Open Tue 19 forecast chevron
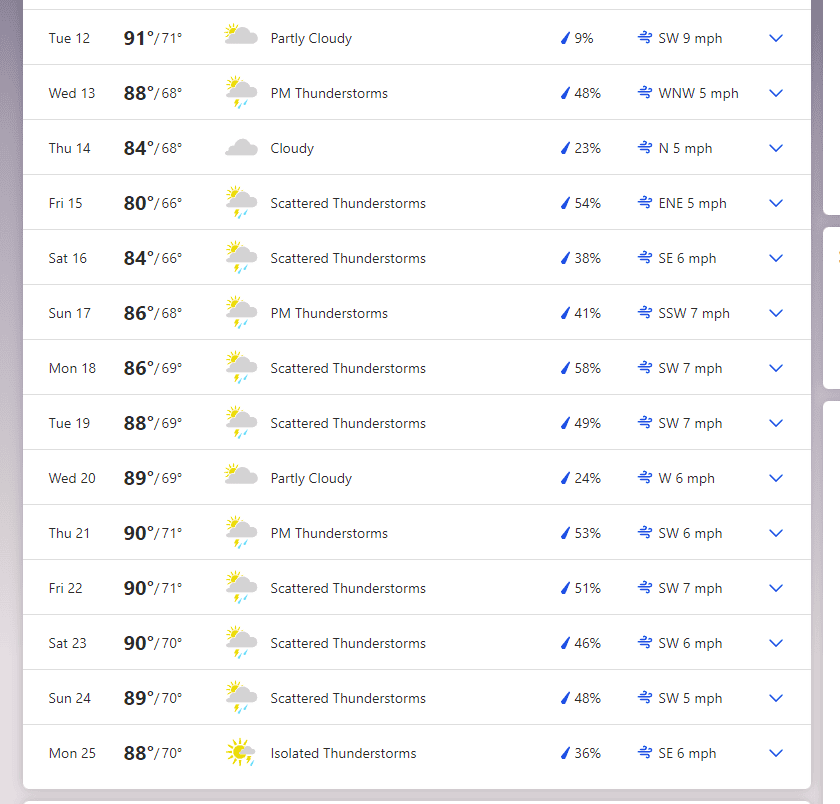840x804 pixels. click(776, 423)
